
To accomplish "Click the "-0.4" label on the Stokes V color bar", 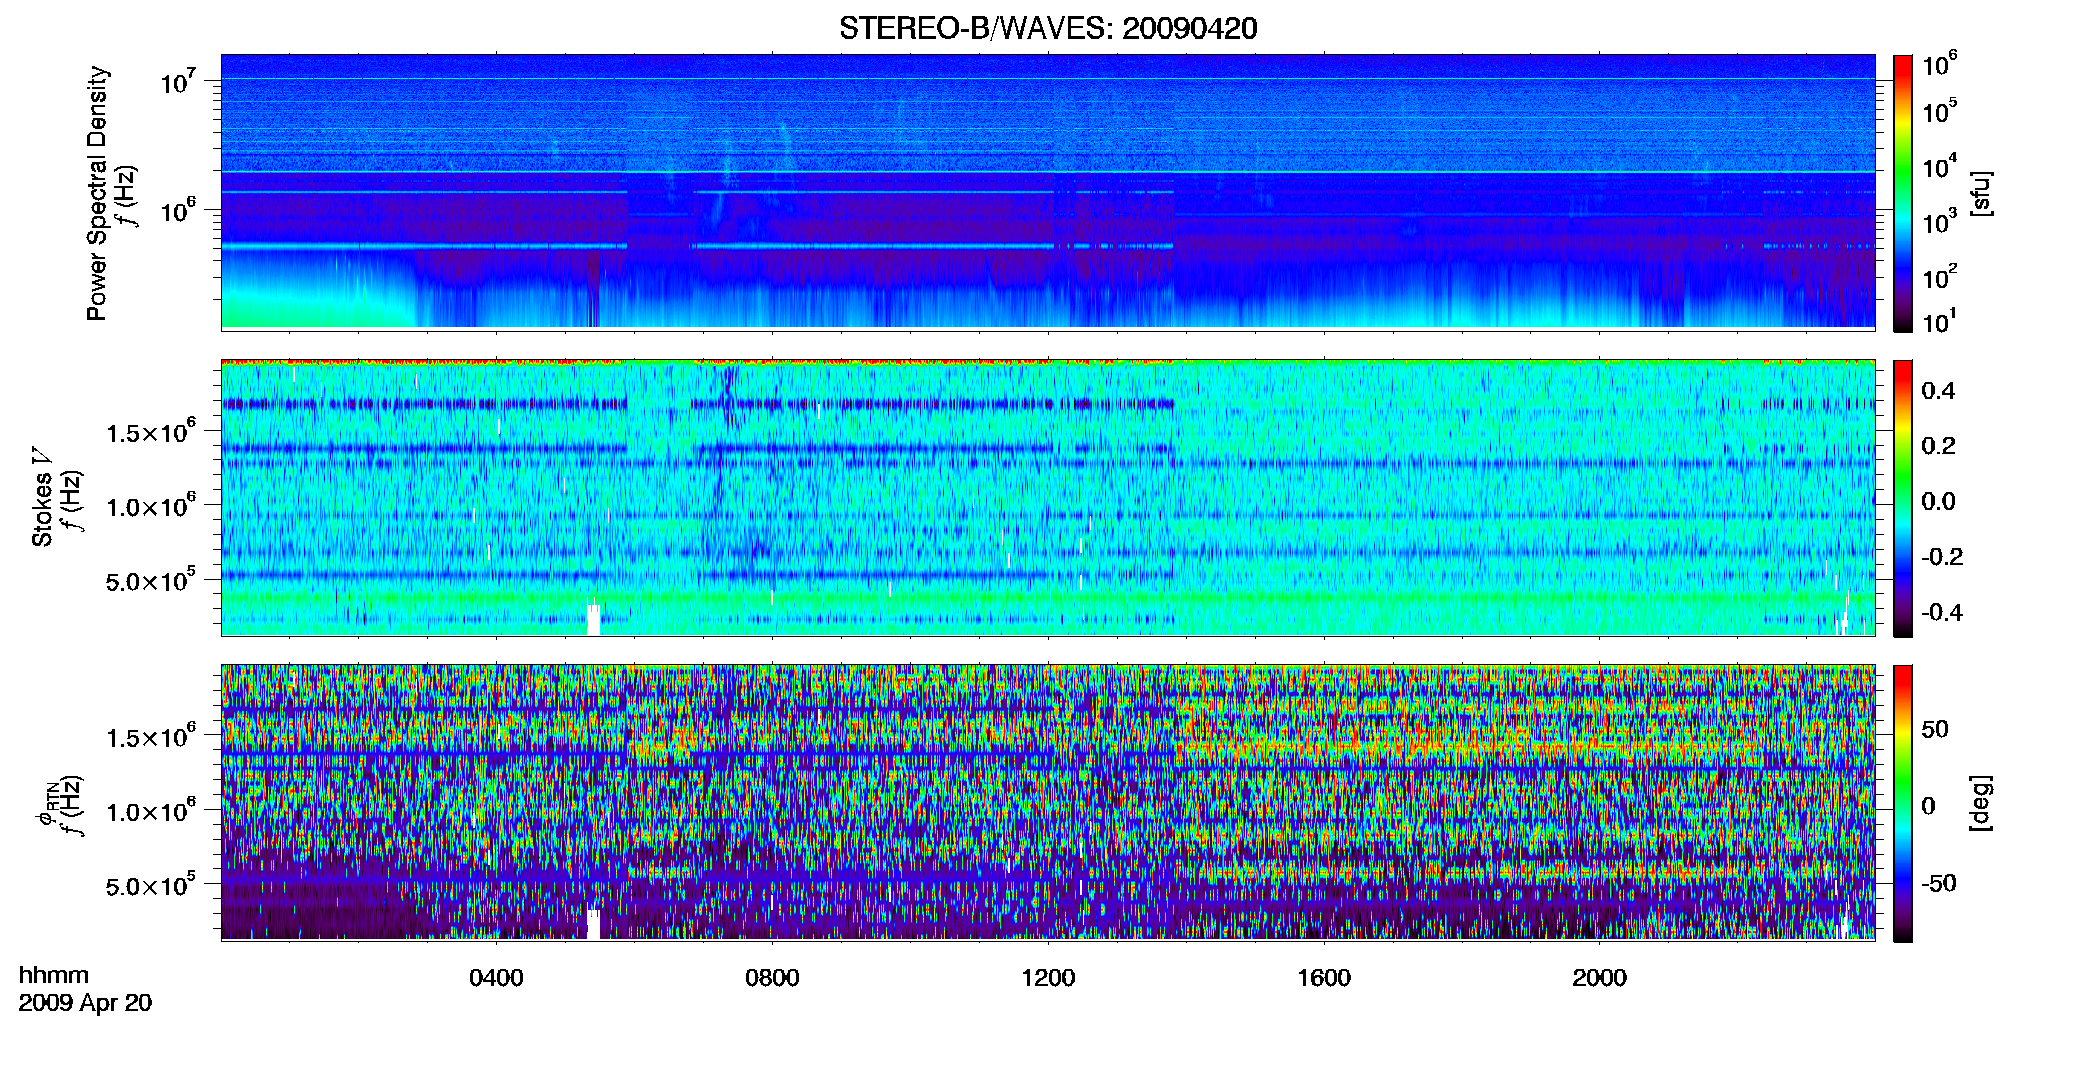I will 1942,612.
